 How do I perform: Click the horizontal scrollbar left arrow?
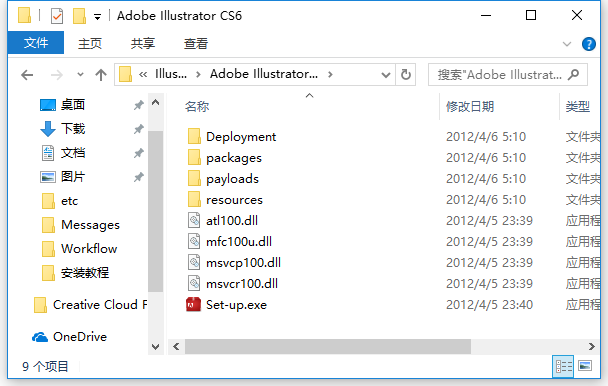(x=176, y=346)
